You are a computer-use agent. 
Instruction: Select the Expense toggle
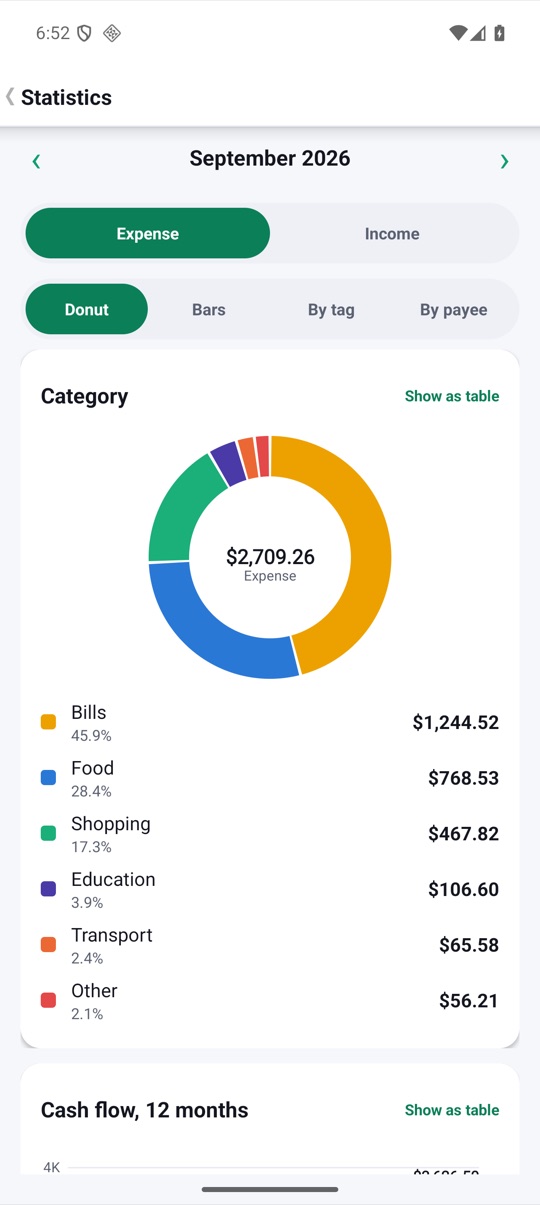click(x=148, y=233)
